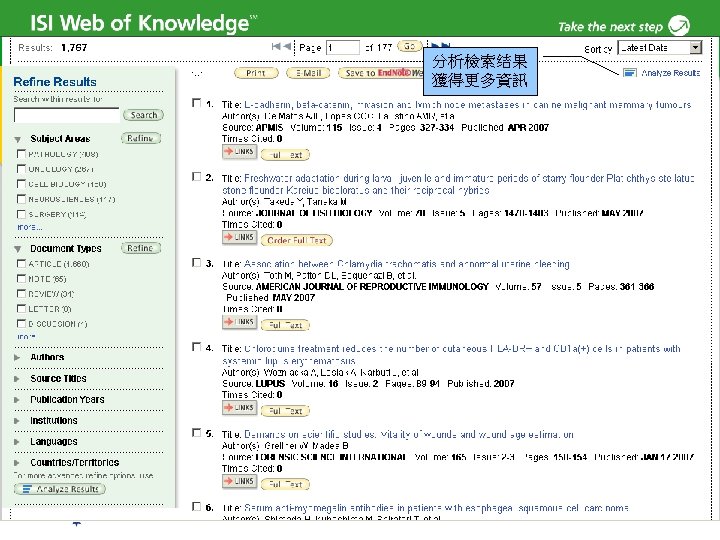720x540 pixels.
Task: Check the PATHOLOGY subject area box
Action: coord(21,153)
